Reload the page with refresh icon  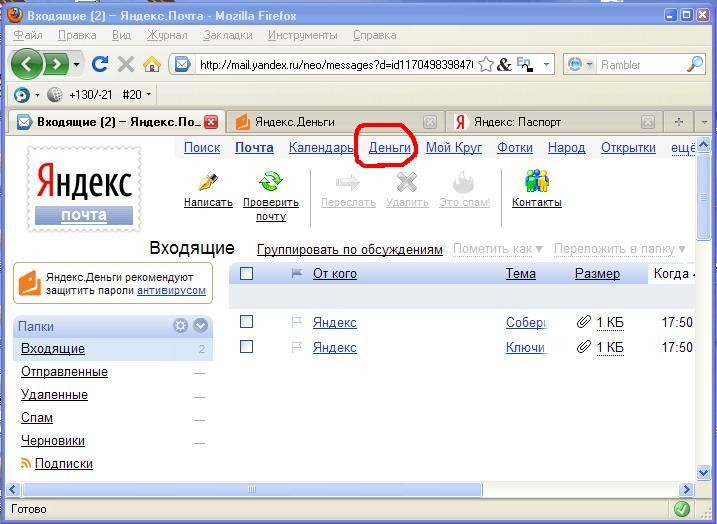[x=100, y=64]
